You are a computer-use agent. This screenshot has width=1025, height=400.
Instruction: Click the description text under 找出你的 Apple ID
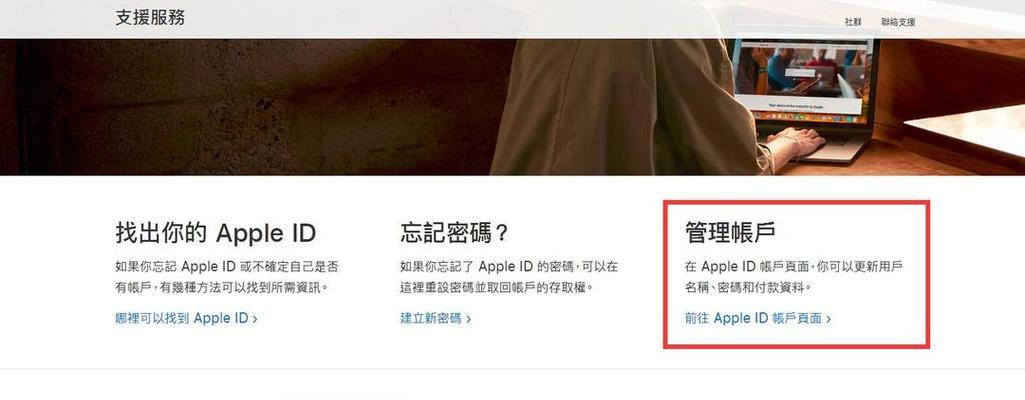[227, 276]
